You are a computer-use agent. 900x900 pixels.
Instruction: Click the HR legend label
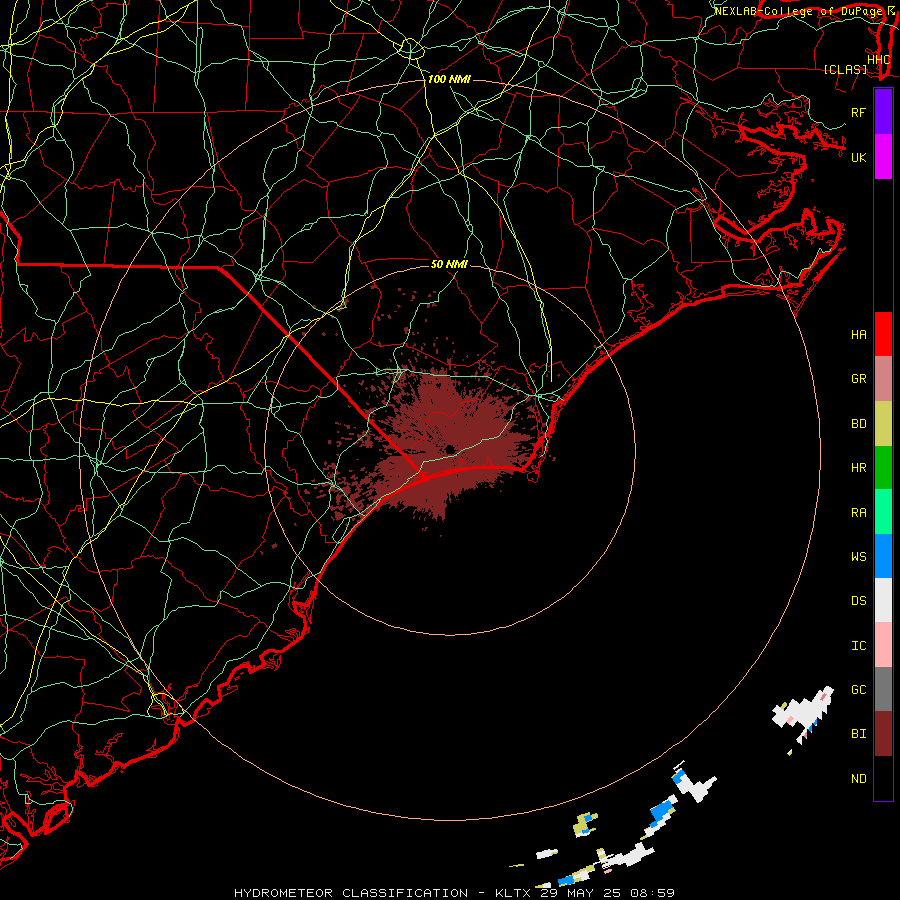click(858, 468)
